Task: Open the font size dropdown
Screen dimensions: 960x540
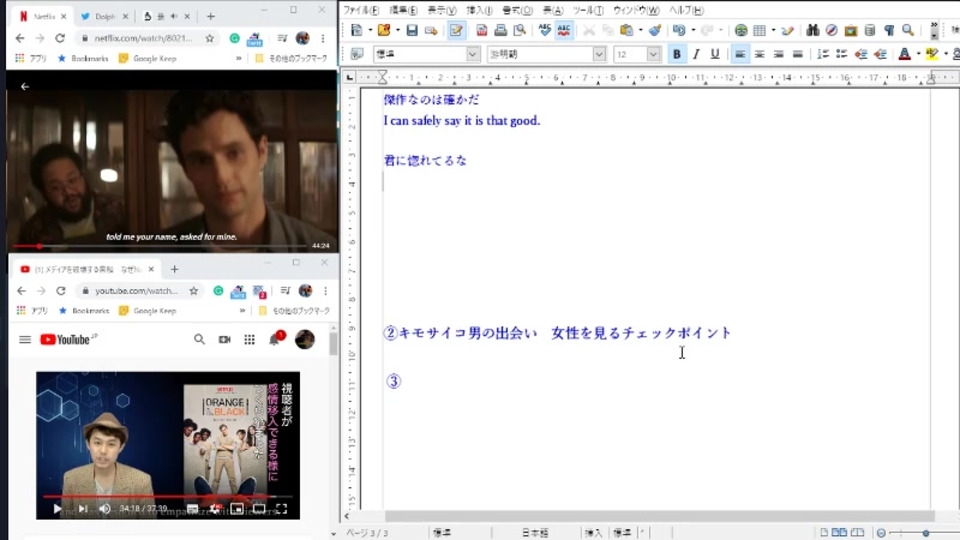Action: pos(654,54)
